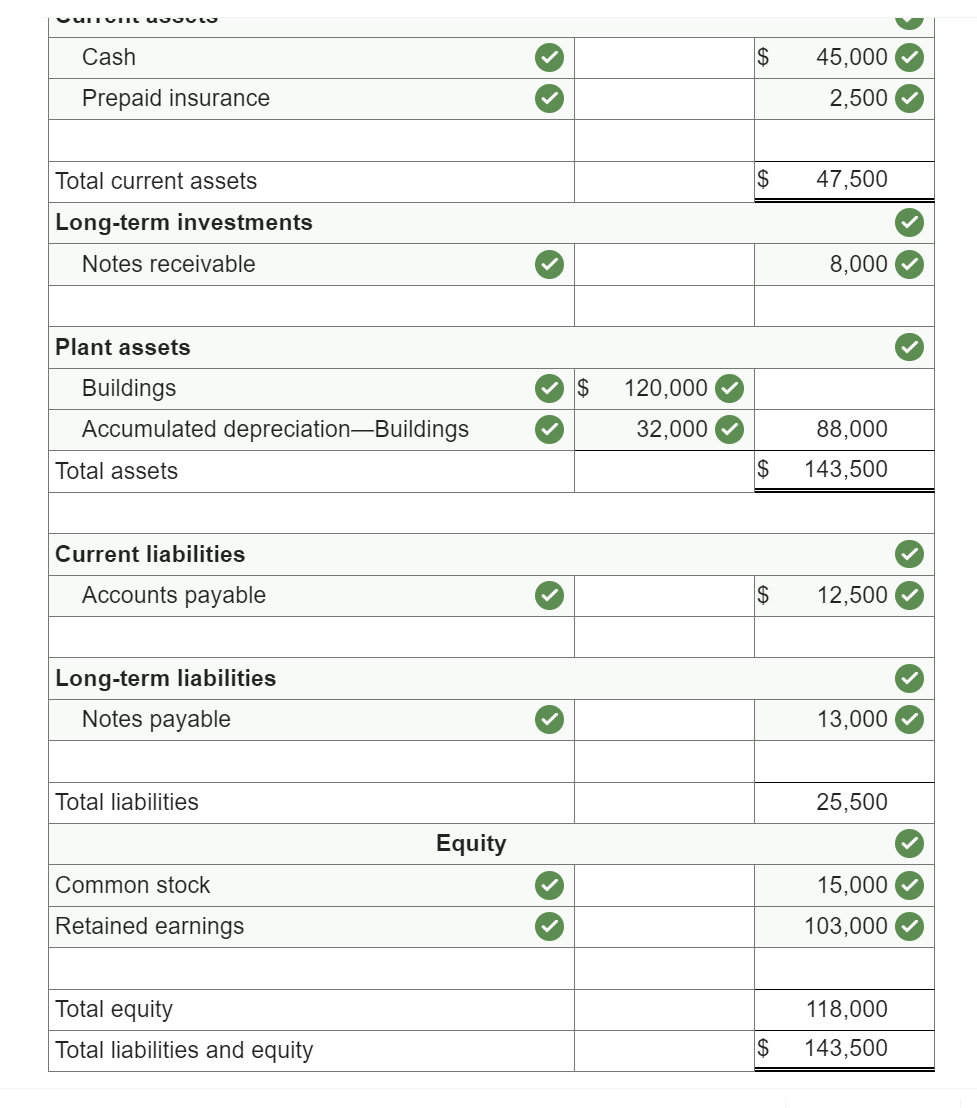Click the checkmark next to the 2,500 value
Image resolution: width=977 pixels, height=1108 pixels.
pyautogui.click(x=909, y=98)
